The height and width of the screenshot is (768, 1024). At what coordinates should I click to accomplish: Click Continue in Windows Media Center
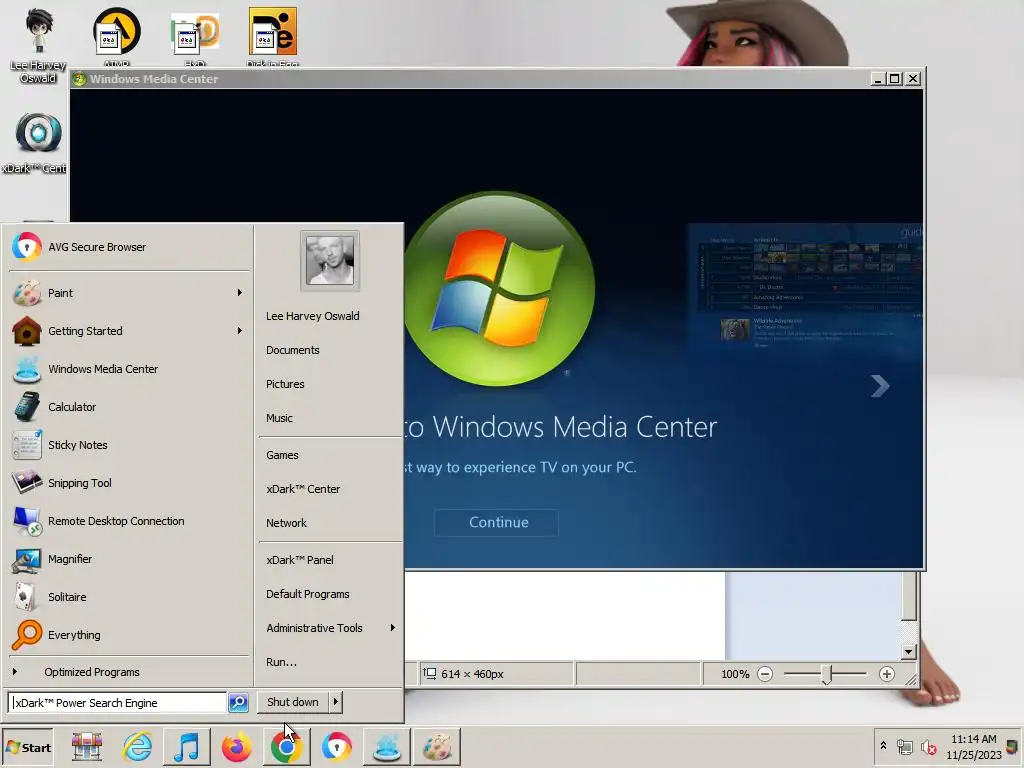[496, 522]
